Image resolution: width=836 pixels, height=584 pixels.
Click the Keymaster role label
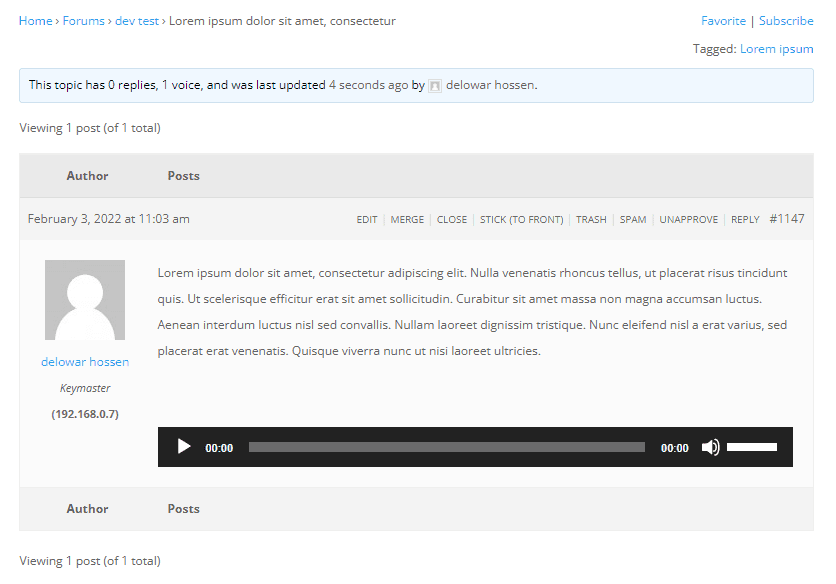[x=85, y=388]
